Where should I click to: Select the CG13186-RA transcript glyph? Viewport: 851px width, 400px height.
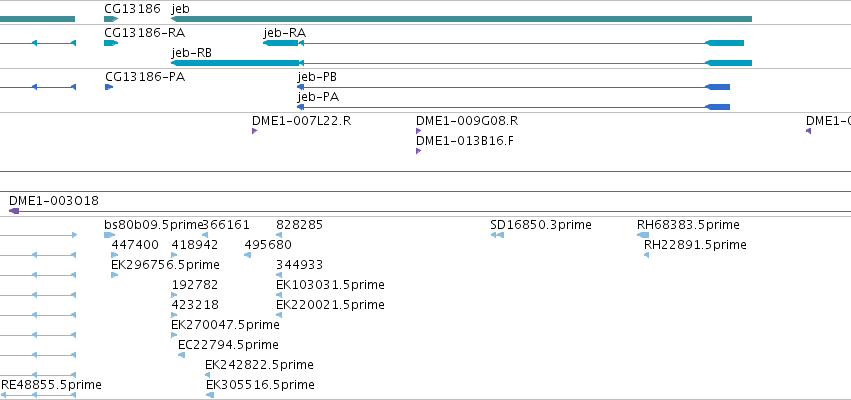[x=111, y=43]
